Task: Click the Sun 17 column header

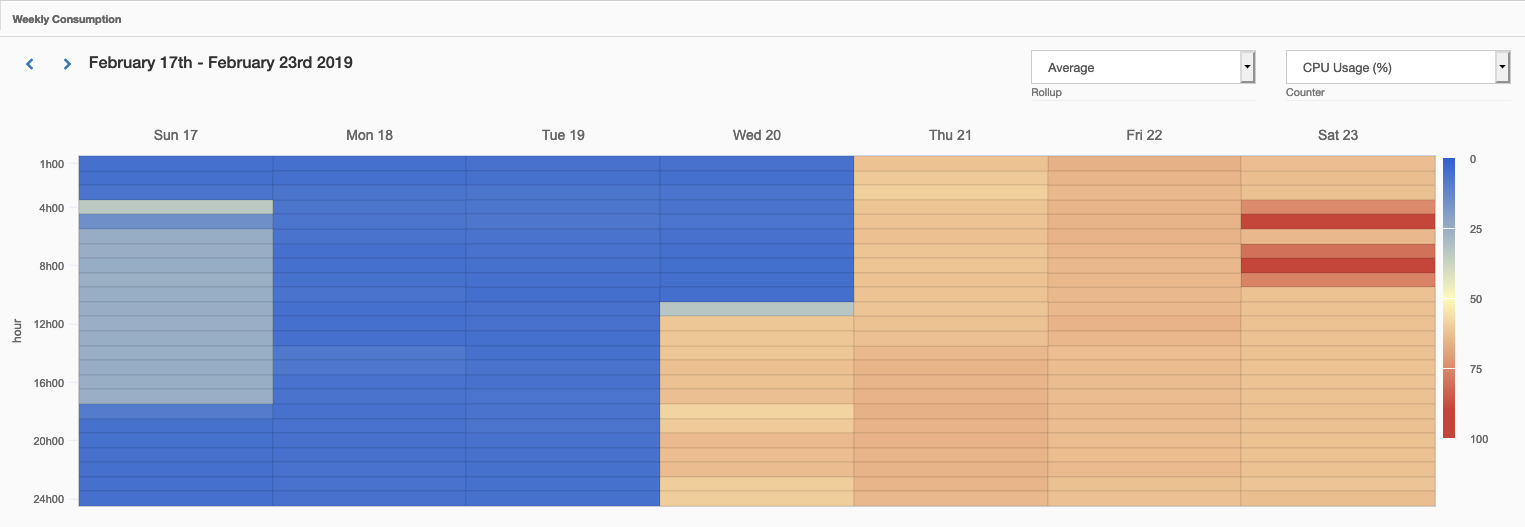Action: point(175,135)
